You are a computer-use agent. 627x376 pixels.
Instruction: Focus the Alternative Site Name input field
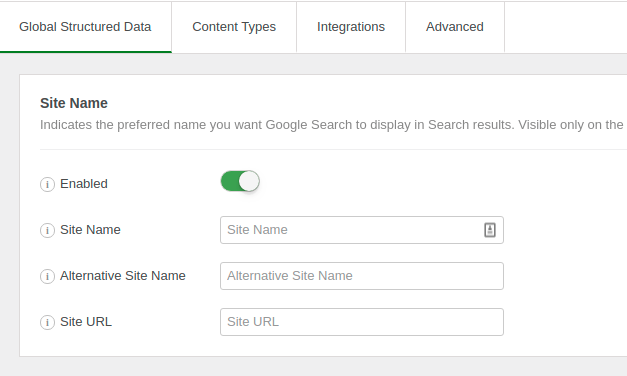pyautogui.click(x=361, y=276)
